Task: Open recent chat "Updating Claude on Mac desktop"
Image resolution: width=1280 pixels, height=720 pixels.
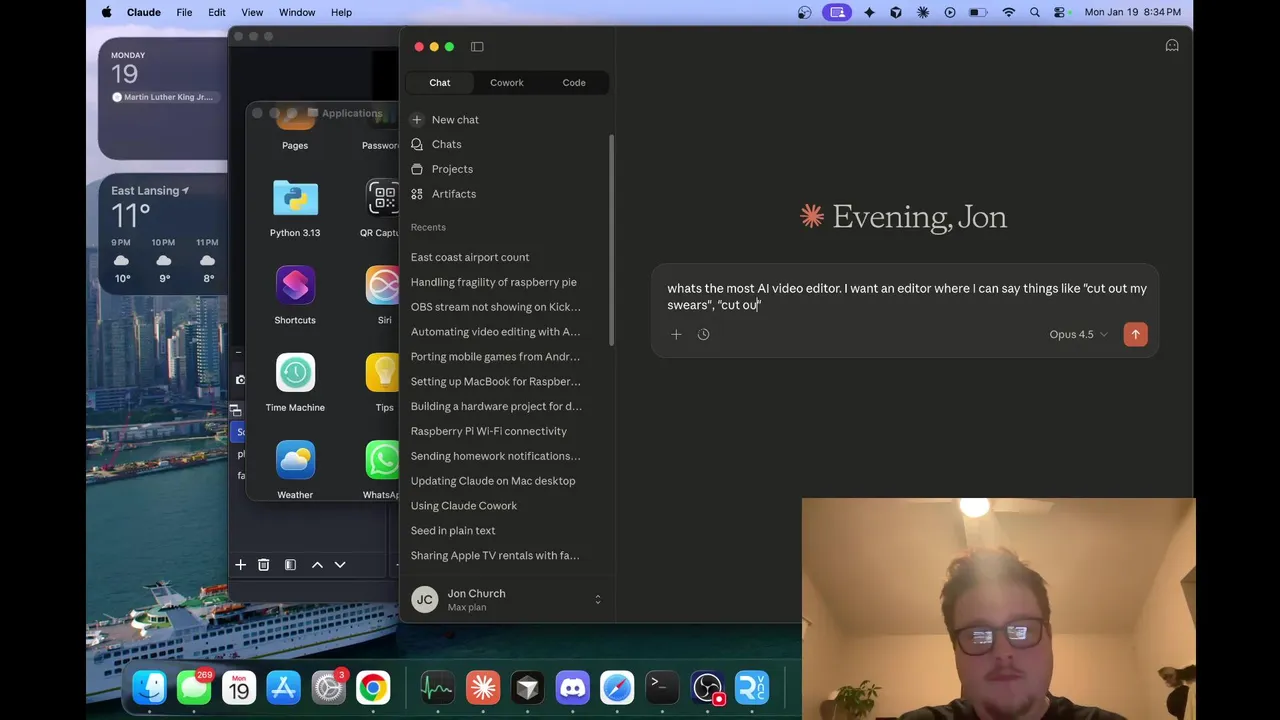Action: point(493,481)
